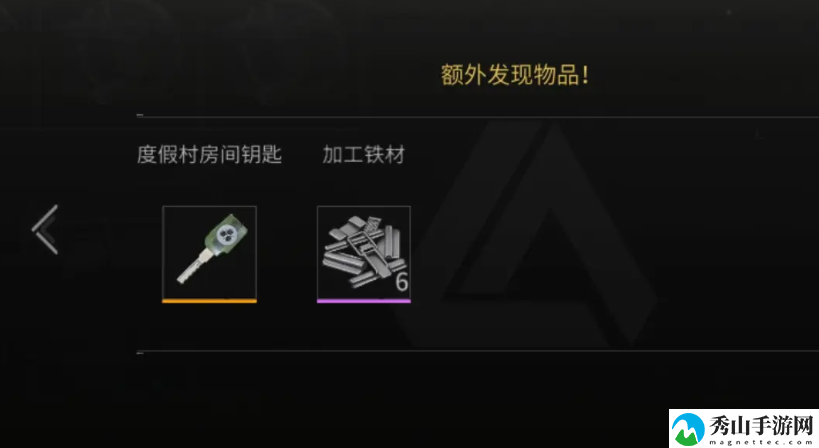
Task: Select the resort room key item icon
Action: [x=209, y=254]
